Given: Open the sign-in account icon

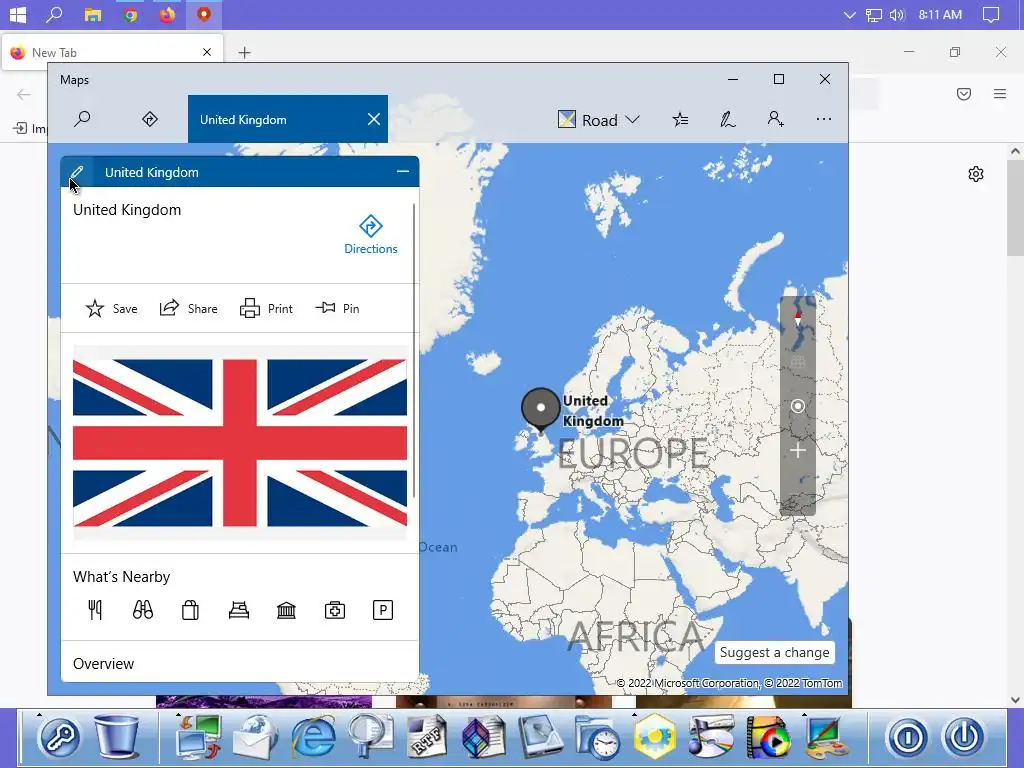Looking at the screenshot, I should (775, 119).
